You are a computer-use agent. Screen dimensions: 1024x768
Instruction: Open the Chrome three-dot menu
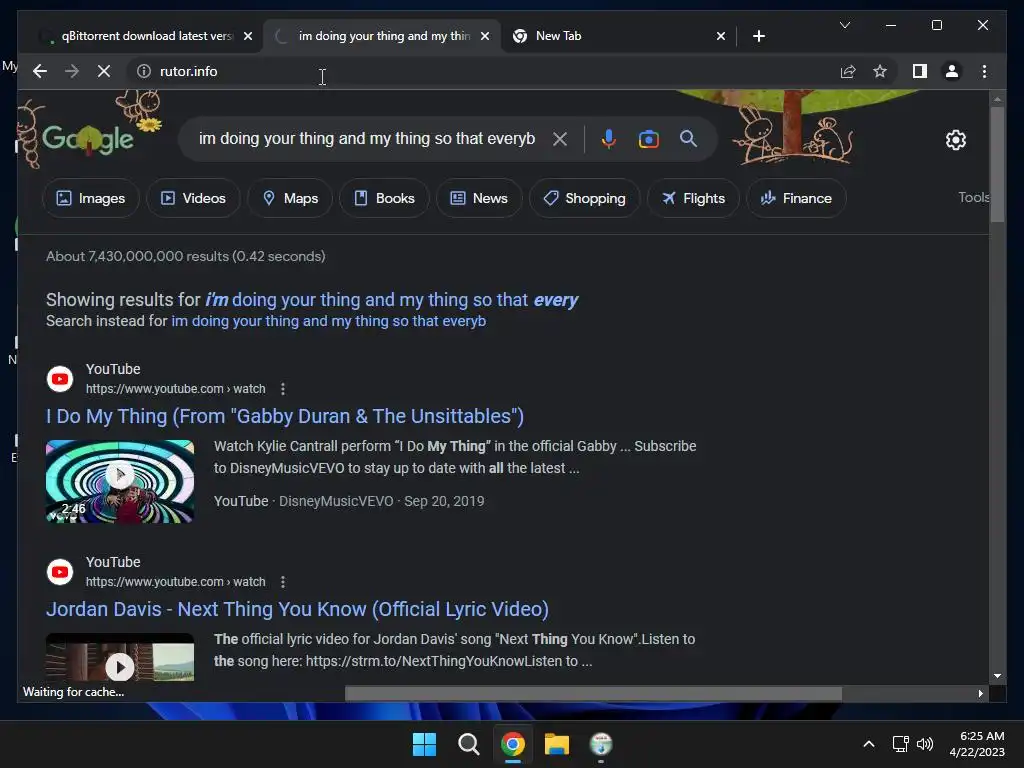click(x=984, y=71)
